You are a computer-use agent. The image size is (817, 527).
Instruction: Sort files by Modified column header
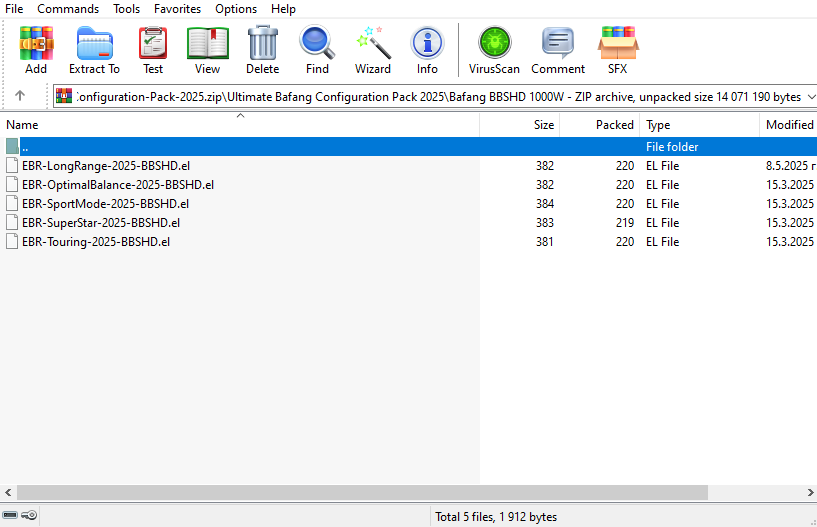[788, 125]
